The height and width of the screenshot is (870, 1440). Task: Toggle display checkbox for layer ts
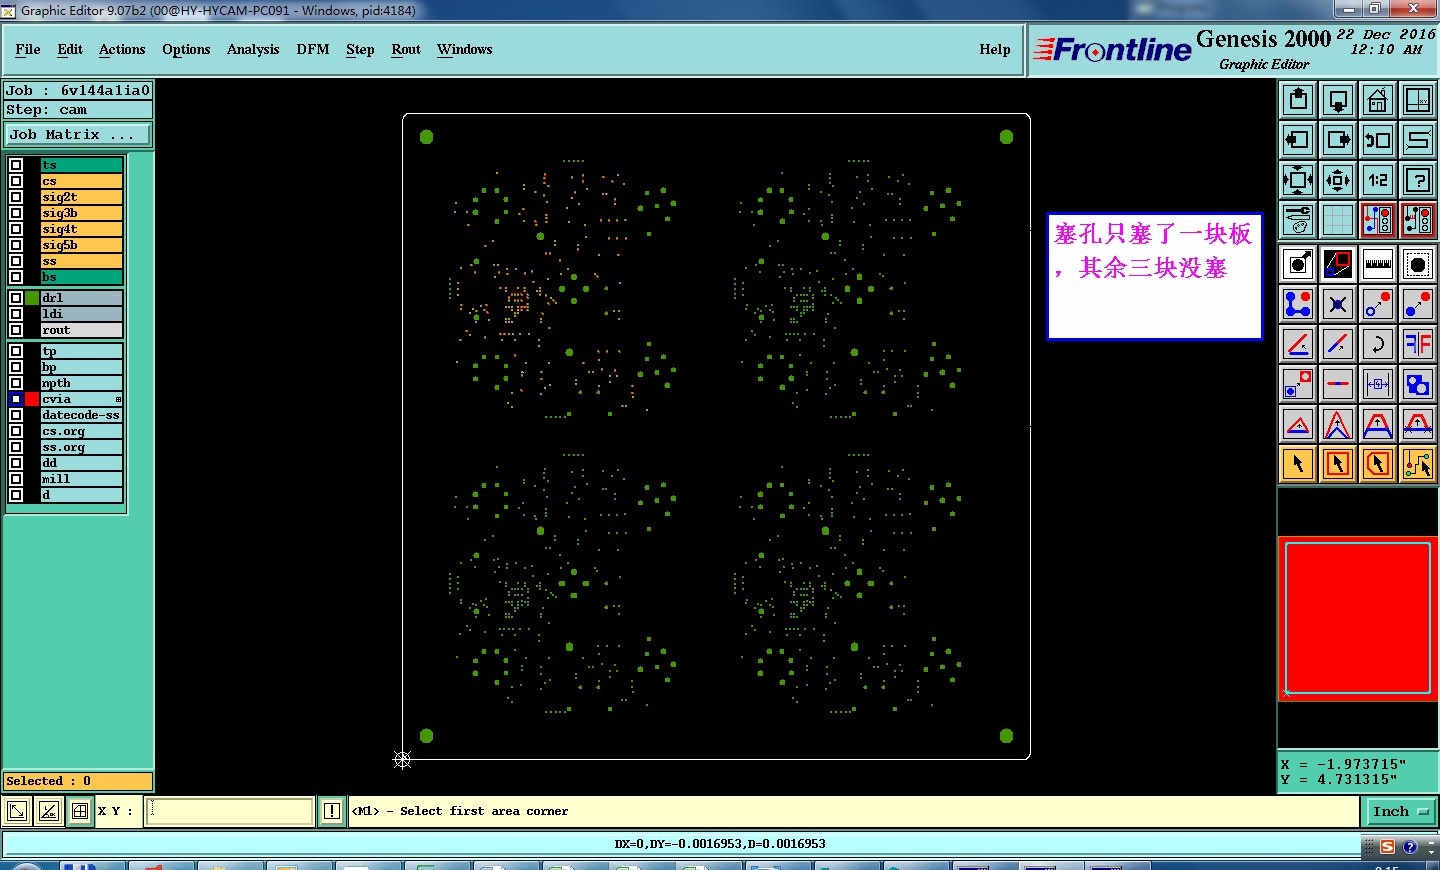click(16, 165)
